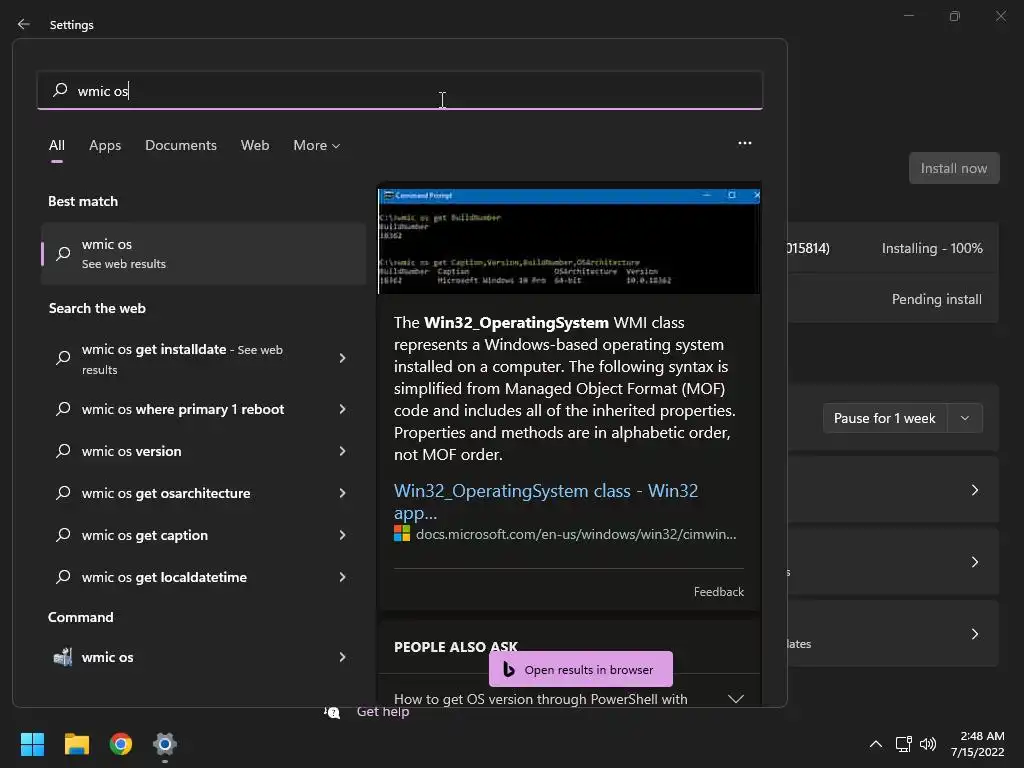Click the command icon next to wmic os
Image resolution: width=1024 pixels, height=768 pixels.
point(63,657)
